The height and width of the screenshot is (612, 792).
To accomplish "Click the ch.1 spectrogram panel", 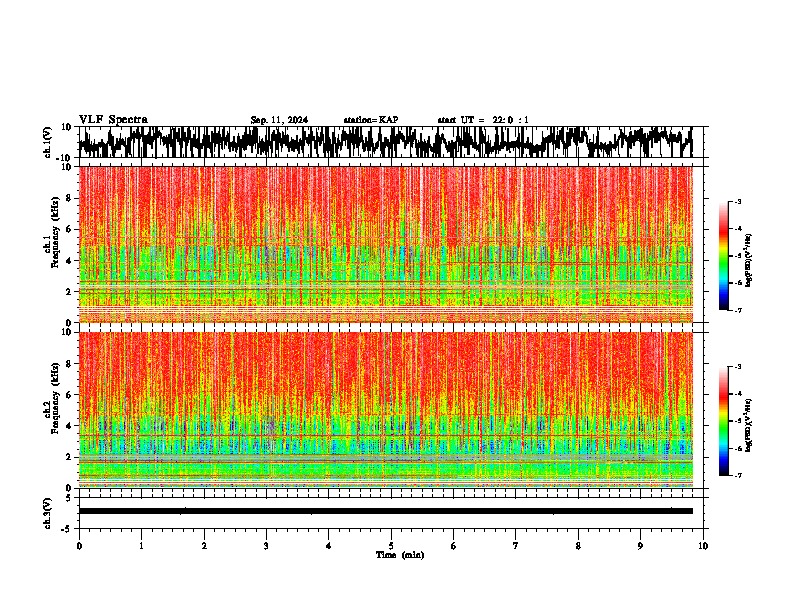I will [x=385, y=244].
